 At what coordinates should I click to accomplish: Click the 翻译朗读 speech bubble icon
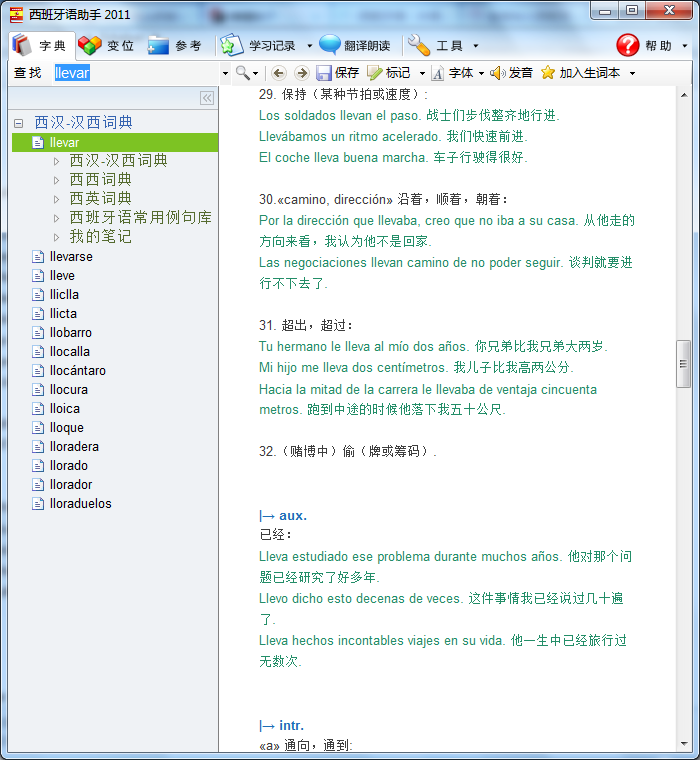(330, 45)
